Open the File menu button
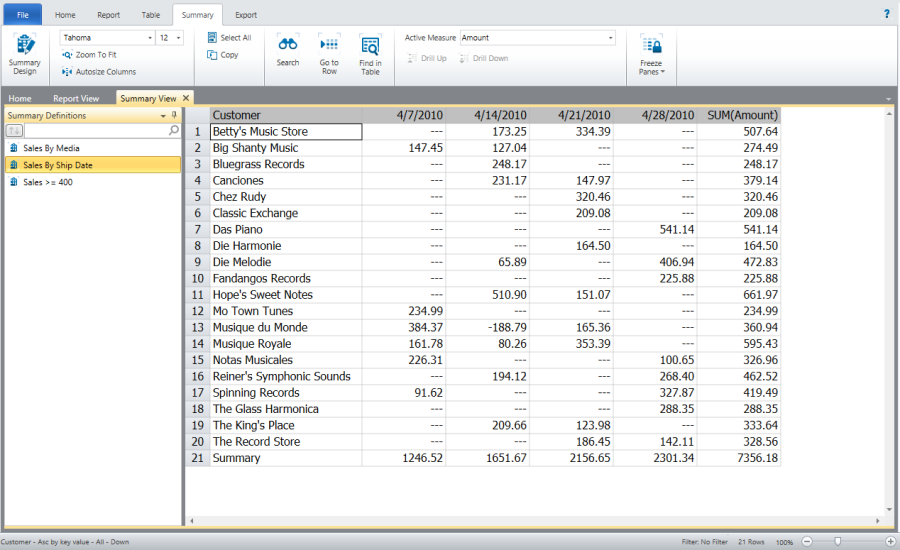 [x=22, y=15]
